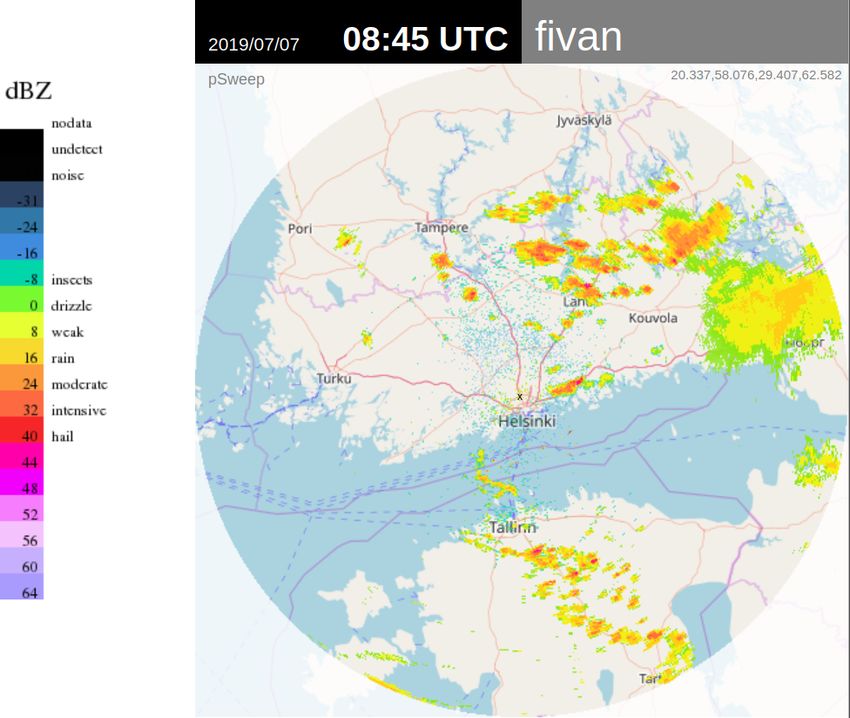Screen dimensions: 850x718
Task: Choose the 48 dBZ magenta legend swatch
Action: pyautogui.click(x=22, y=482)
